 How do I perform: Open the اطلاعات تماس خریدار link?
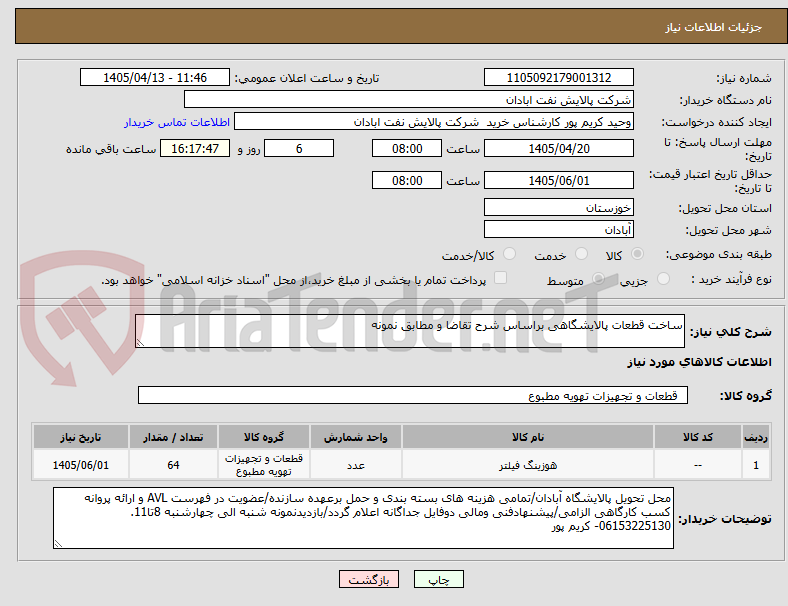tap(177, 122)
